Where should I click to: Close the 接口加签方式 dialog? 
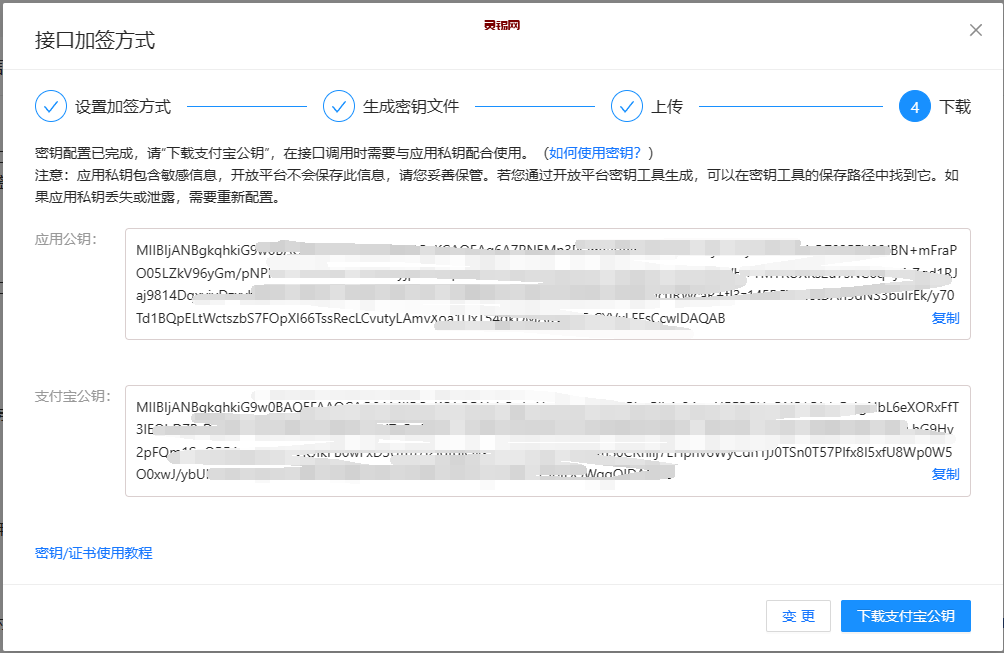coord(976,30)
